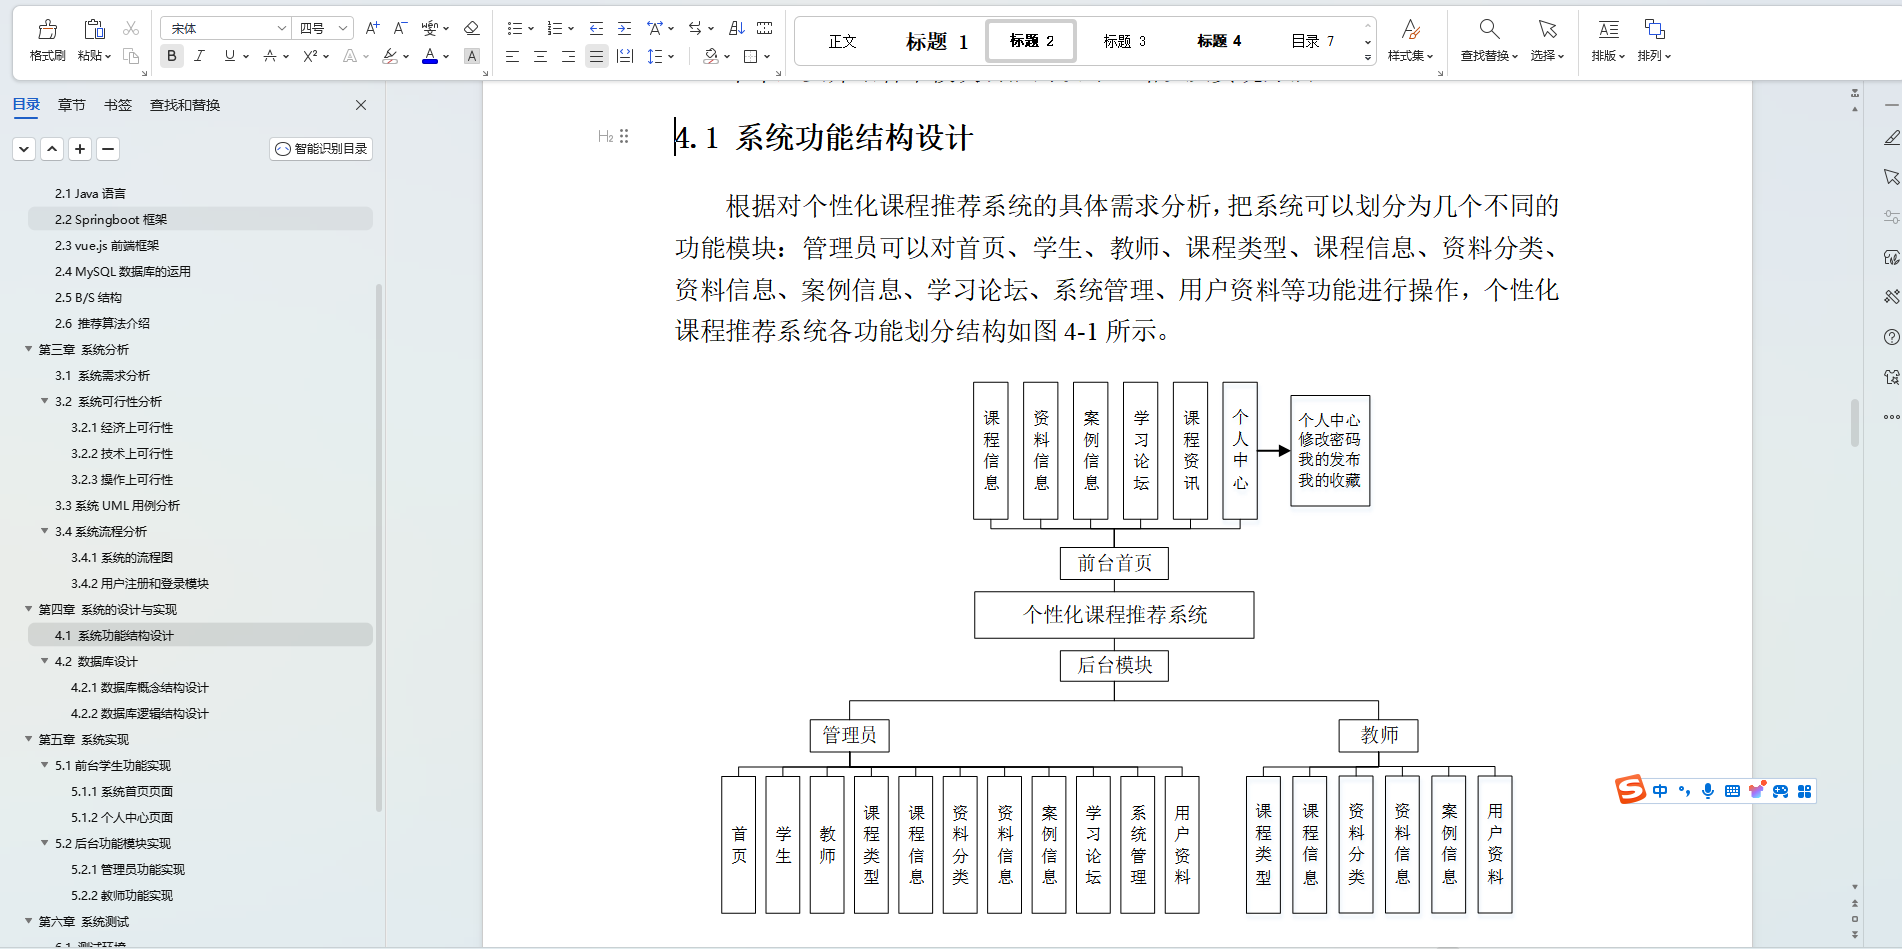Collapse 3.2 系统可行性分析 node
The height and width of the screenshot is (949, 1902).
(x=44, y=401)
